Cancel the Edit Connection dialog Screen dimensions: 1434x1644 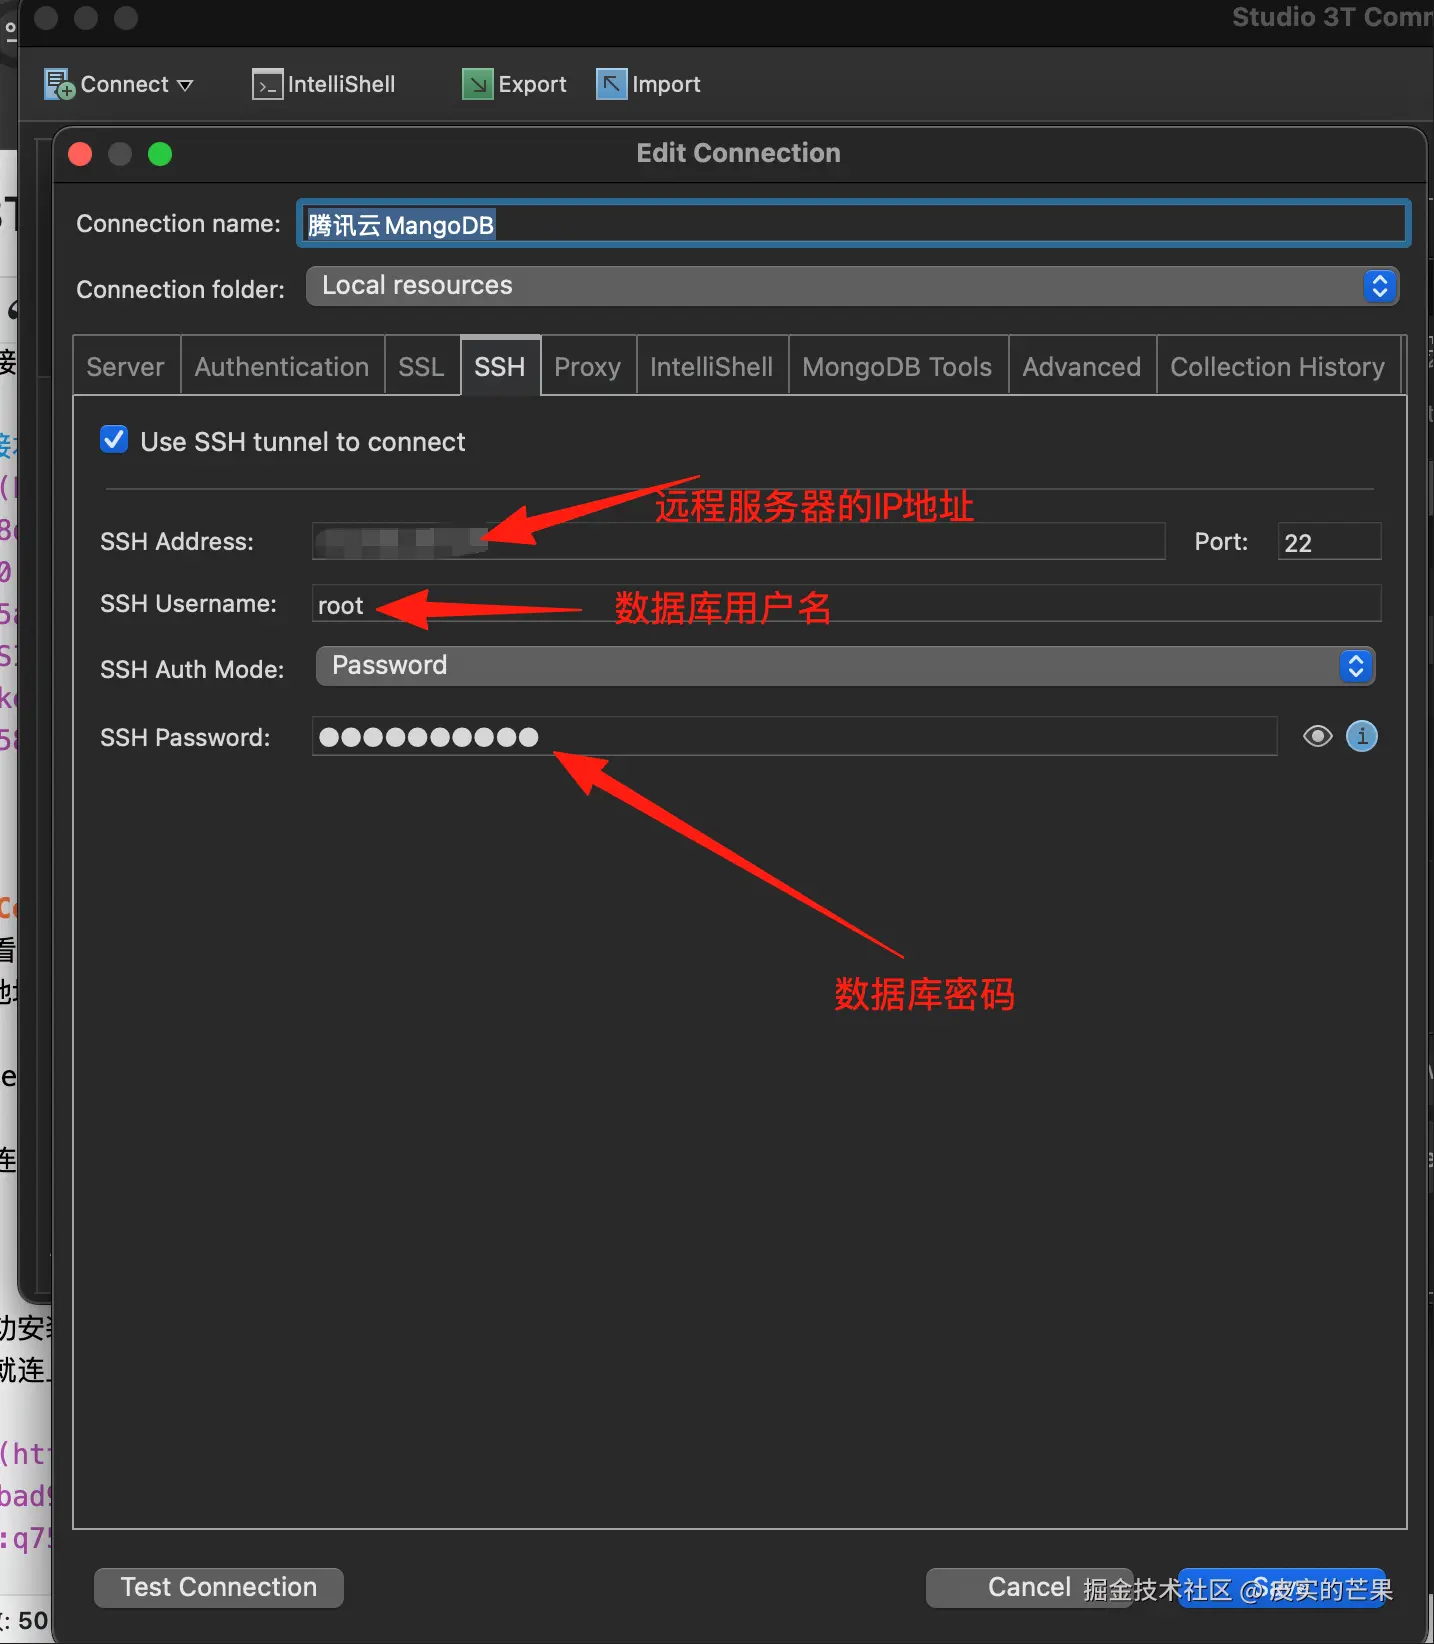point(1029,1587)
